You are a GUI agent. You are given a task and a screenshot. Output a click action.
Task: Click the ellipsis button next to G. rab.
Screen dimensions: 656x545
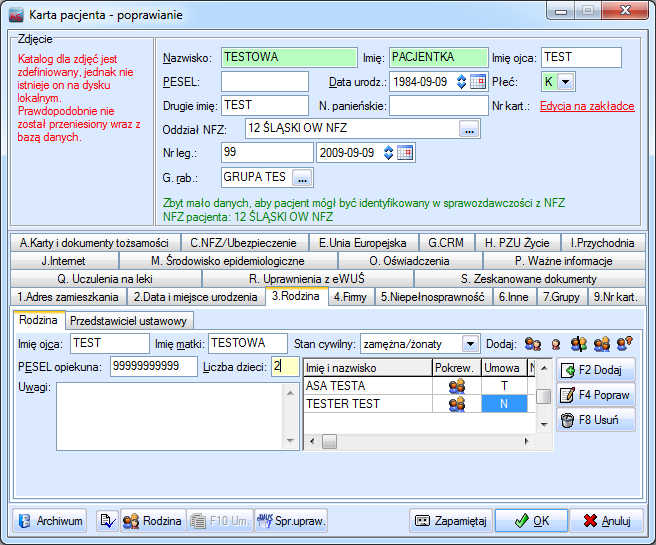pos(302,177)
